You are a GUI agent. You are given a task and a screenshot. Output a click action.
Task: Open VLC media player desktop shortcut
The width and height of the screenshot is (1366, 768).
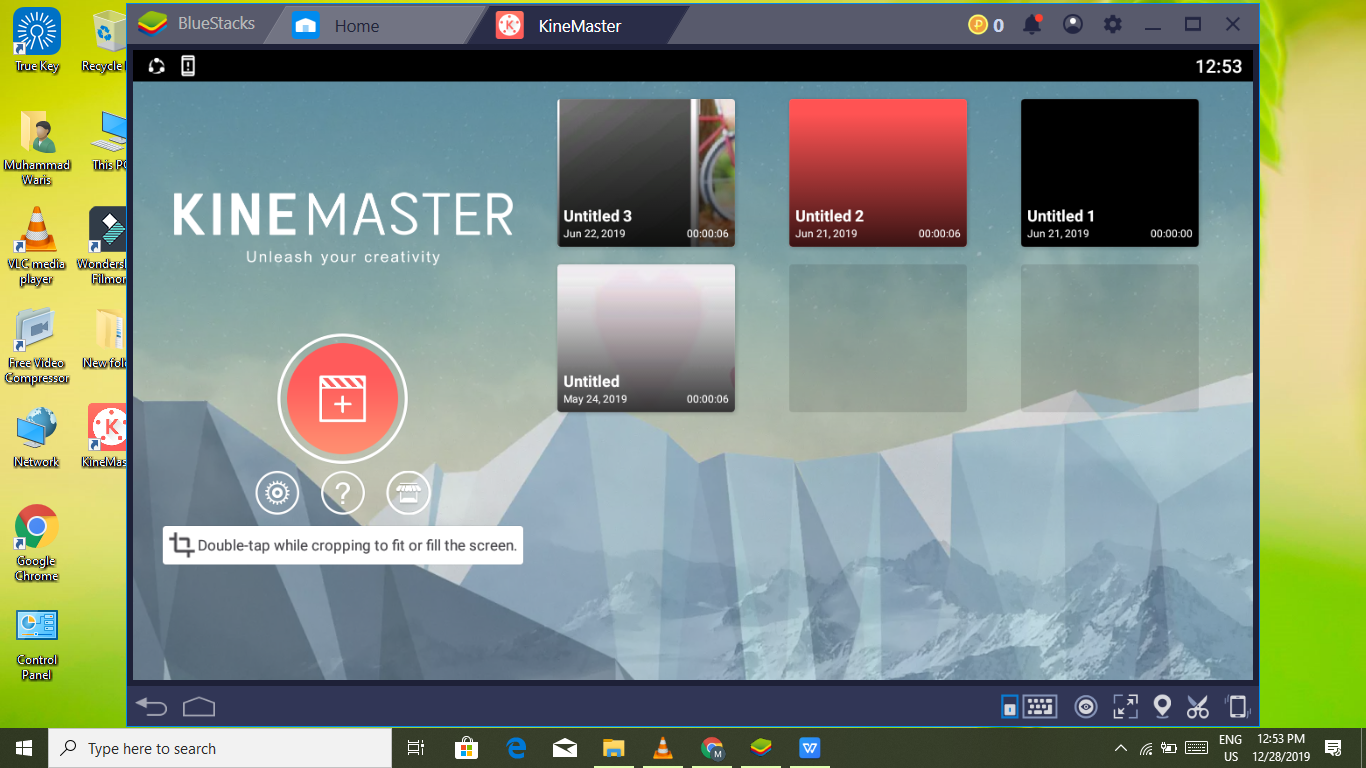37,246
